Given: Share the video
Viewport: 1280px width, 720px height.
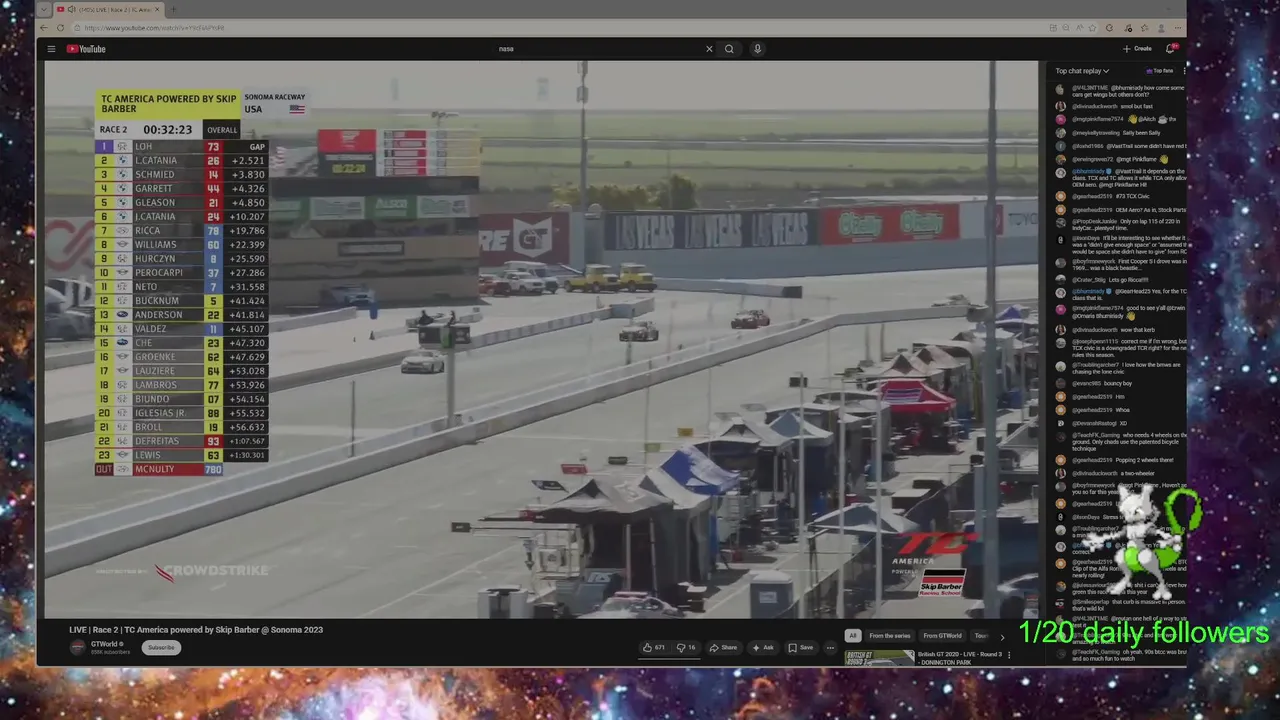Looking at the screenshot, I should click(723, 648).
